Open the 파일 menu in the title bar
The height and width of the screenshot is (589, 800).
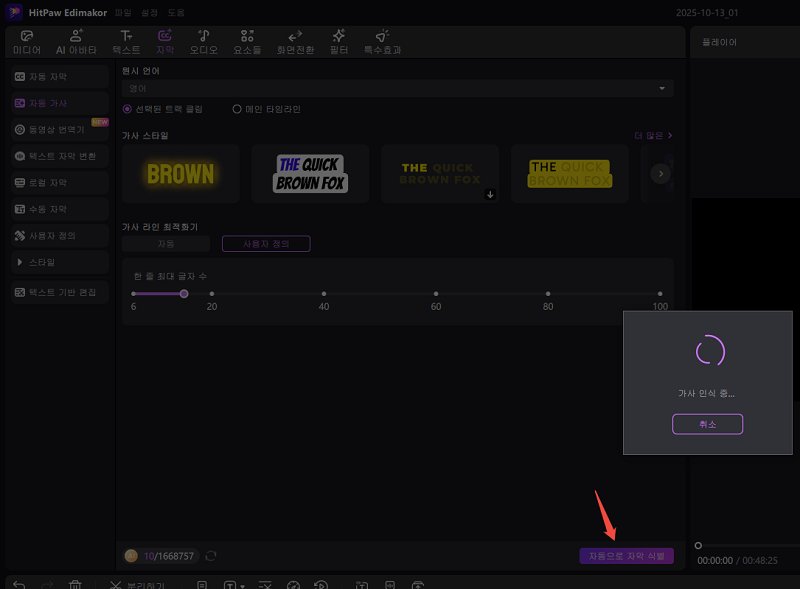(122, 12)
